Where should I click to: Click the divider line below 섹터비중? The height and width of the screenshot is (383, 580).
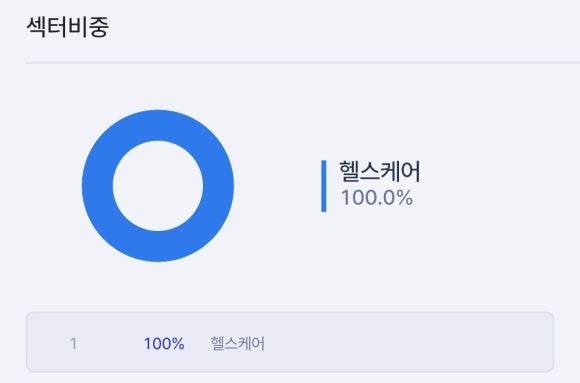pos(303,63)
